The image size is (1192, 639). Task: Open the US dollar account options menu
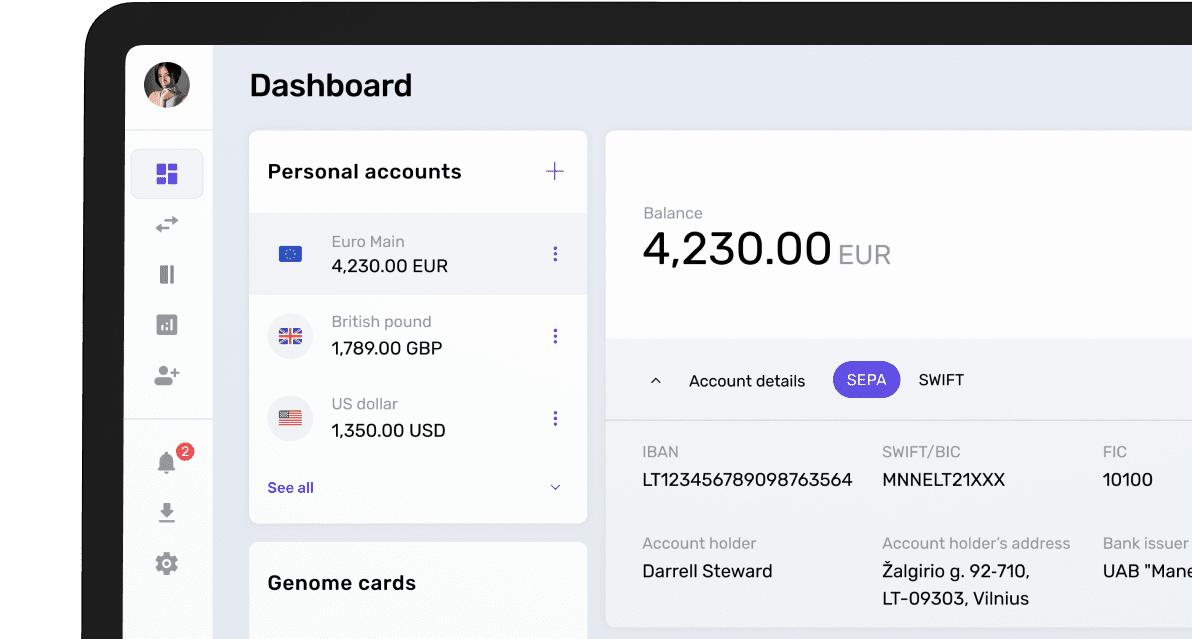coord(555,418)
